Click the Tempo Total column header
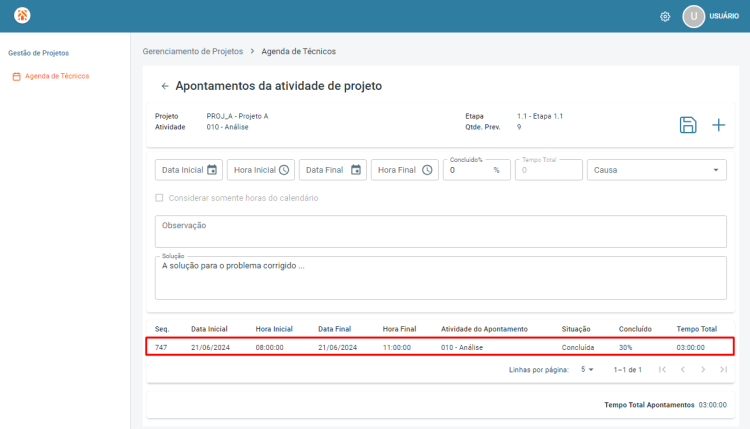Image resolution: width=750 pixels, height=429 pixels. click(x=696, y=329)
